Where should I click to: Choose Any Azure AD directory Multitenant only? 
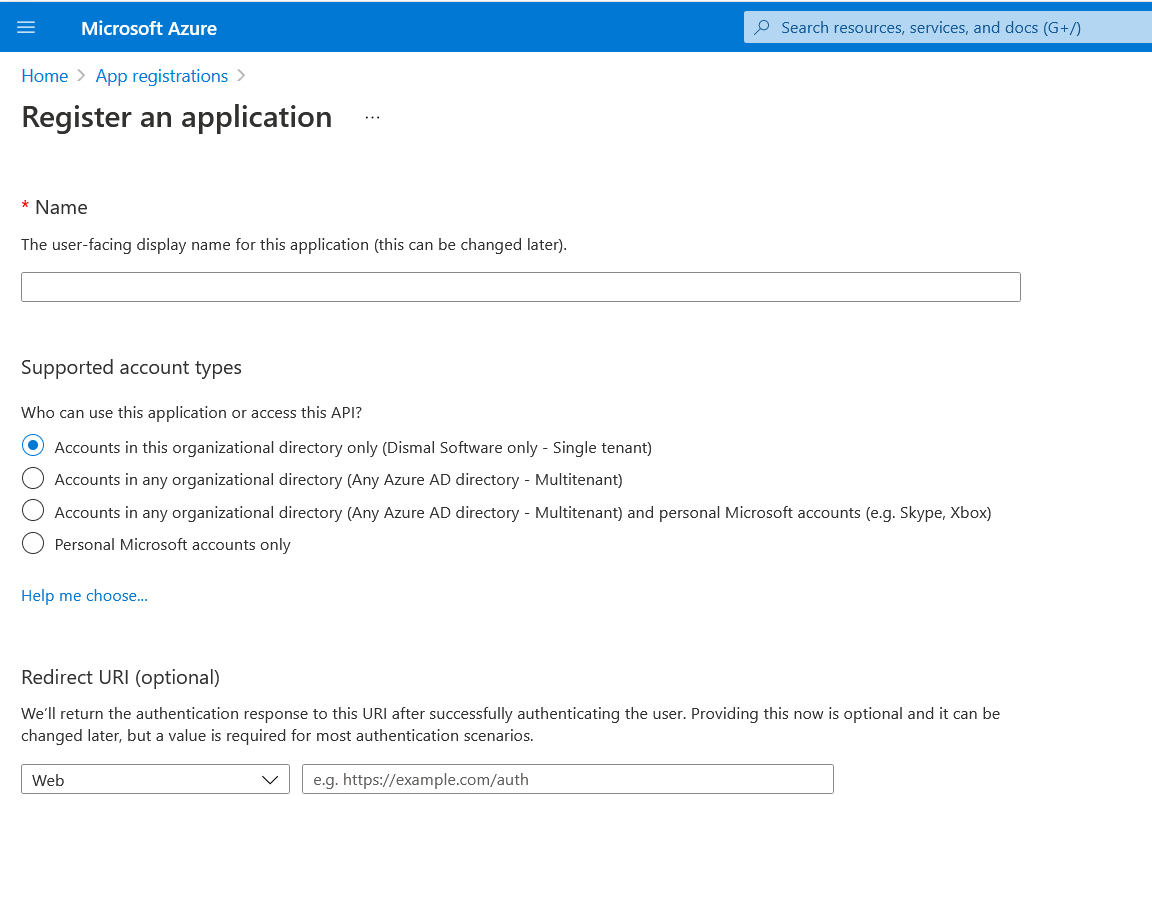click(33, 478)
